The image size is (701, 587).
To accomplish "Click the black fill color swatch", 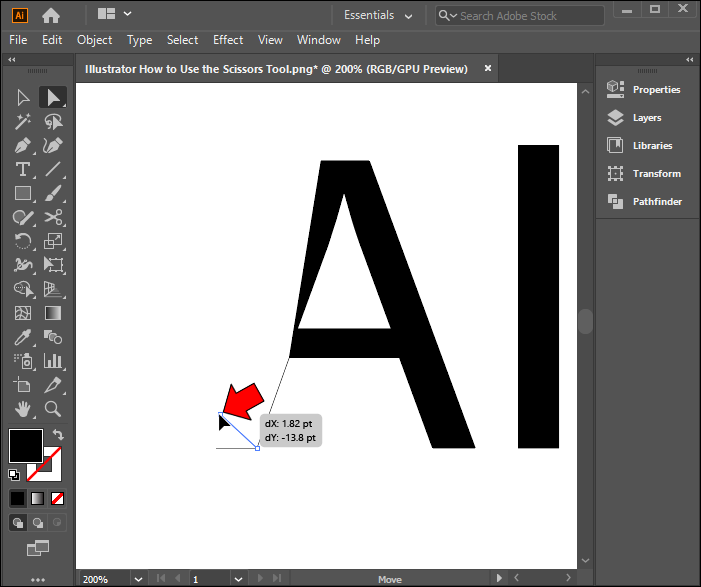I will click(x=25, y=446).
